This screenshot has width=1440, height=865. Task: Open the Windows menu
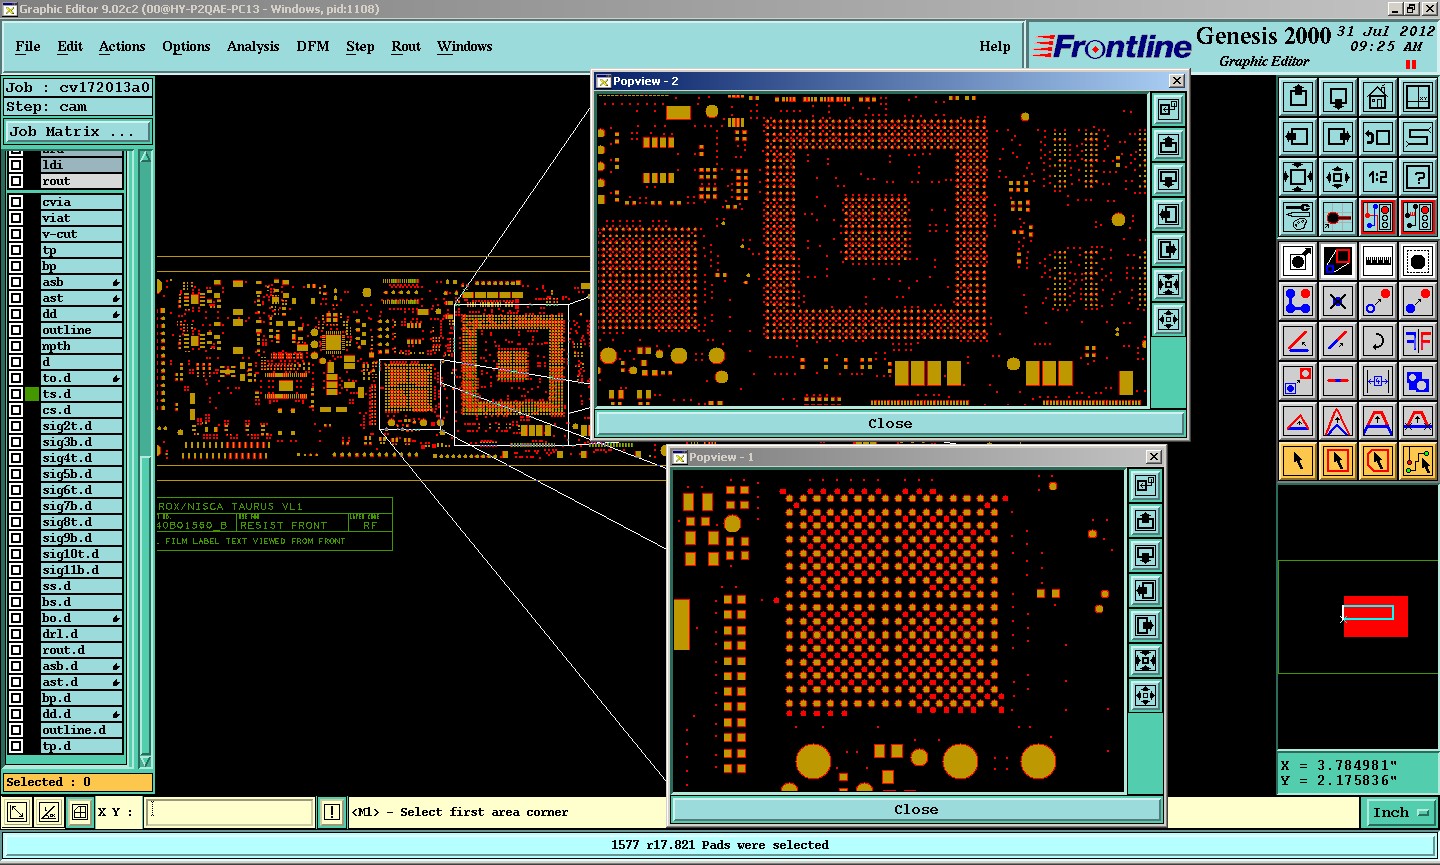tap(465, 46)
